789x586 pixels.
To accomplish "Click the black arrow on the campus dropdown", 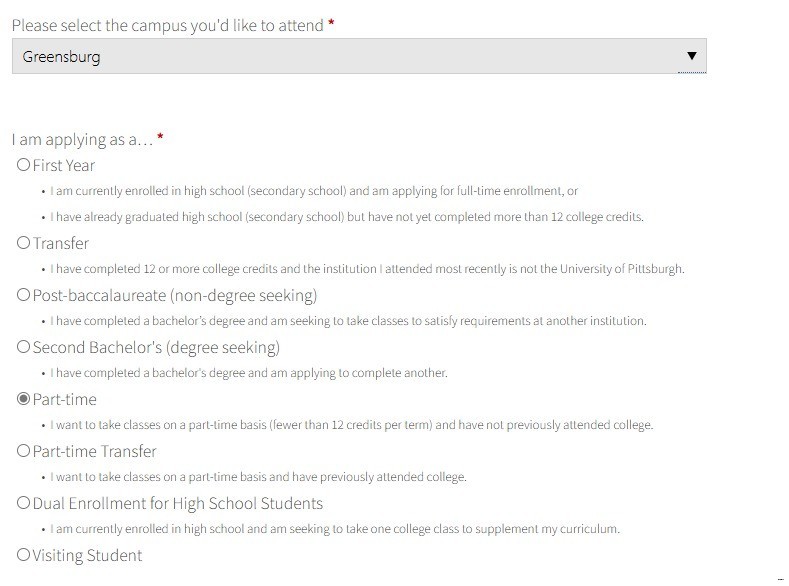I will point(691,57).
